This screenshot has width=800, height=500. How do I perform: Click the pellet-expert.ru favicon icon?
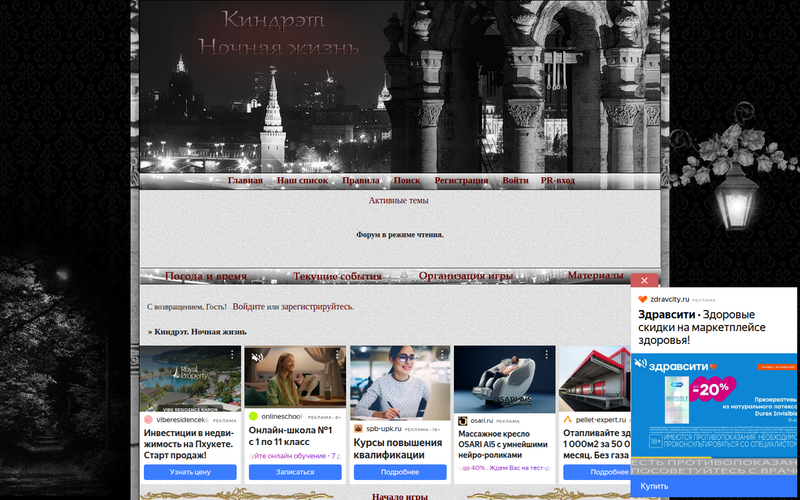point(567,420)
